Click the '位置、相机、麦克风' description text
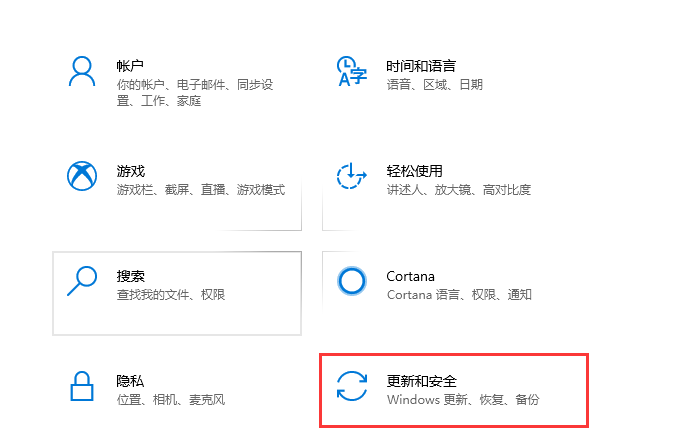The image size is (678, 440). (x=171, y=400)
